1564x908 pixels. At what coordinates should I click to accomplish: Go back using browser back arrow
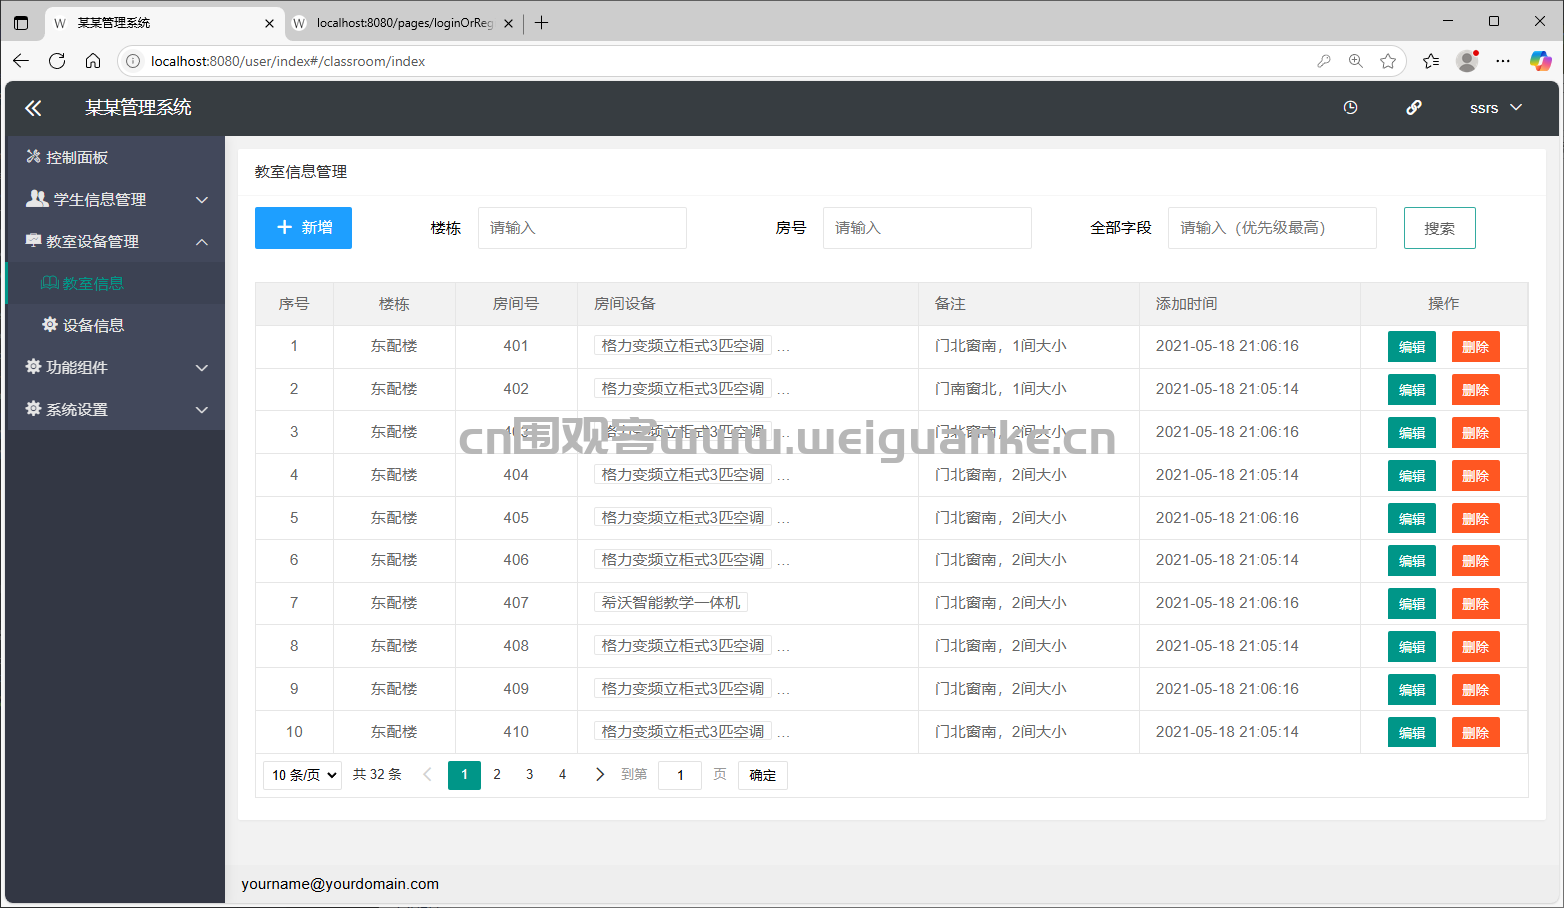[21, 61]
